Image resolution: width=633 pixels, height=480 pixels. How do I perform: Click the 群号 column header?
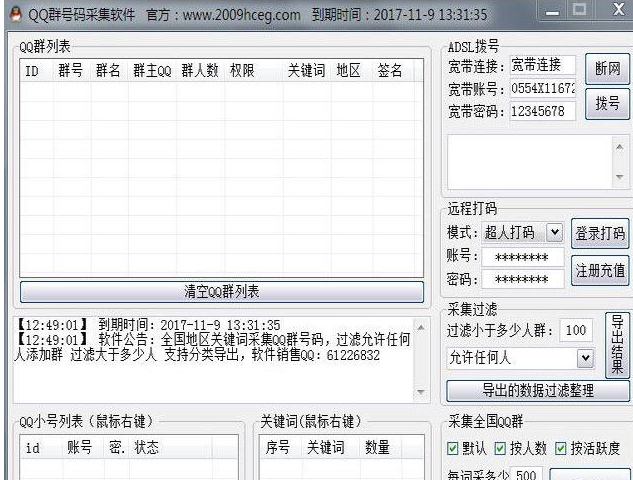click(72, 71)
